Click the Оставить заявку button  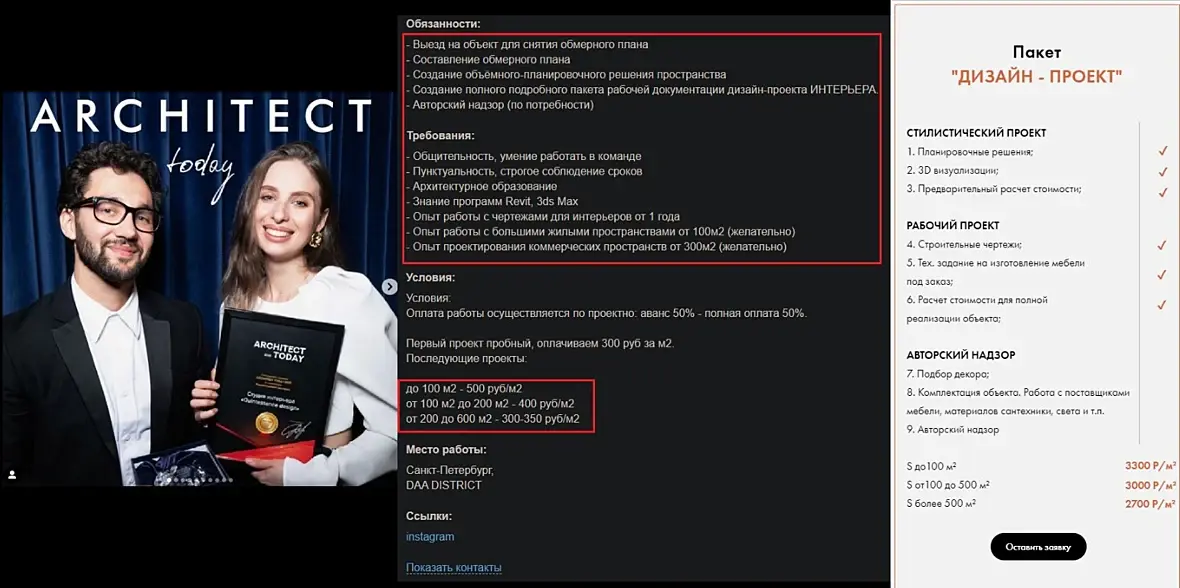point(1038,547)
